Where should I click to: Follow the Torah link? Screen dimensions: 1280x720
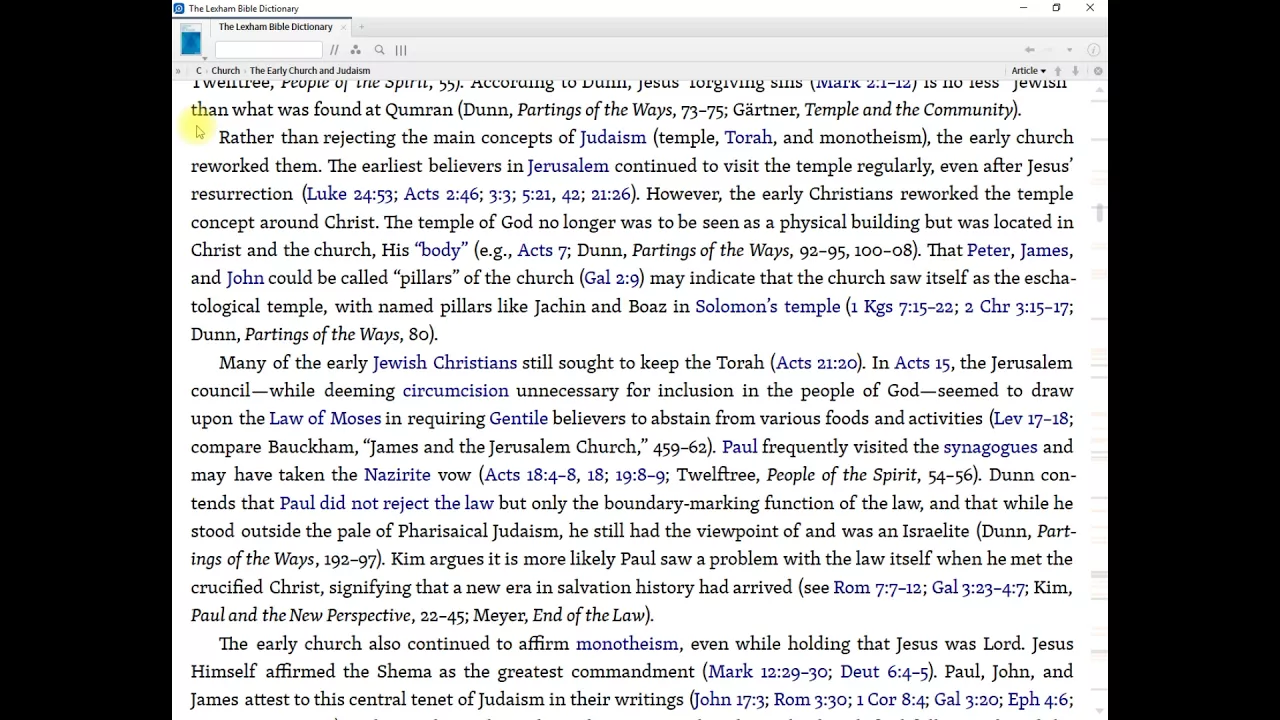748,138
